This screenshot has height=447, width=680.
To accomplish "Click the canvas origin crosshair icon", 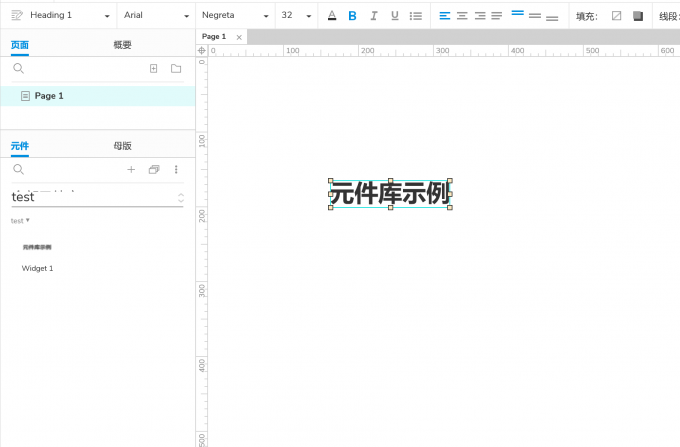I will pyautogui.click(x=202, y=51).
